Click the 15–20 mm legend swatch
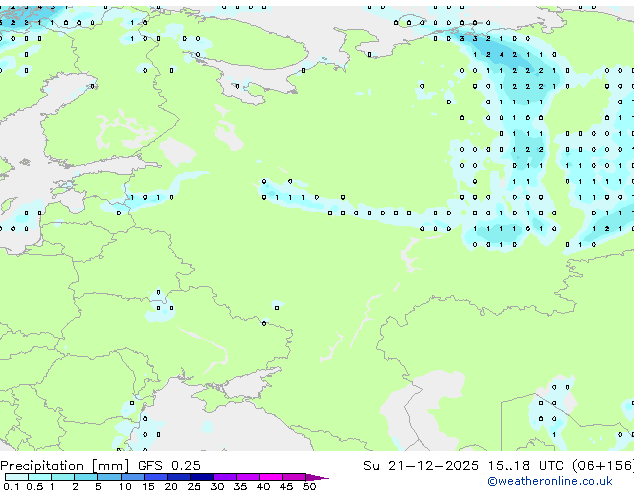Screen dimensions: 634x490 [x=156, y=477]
